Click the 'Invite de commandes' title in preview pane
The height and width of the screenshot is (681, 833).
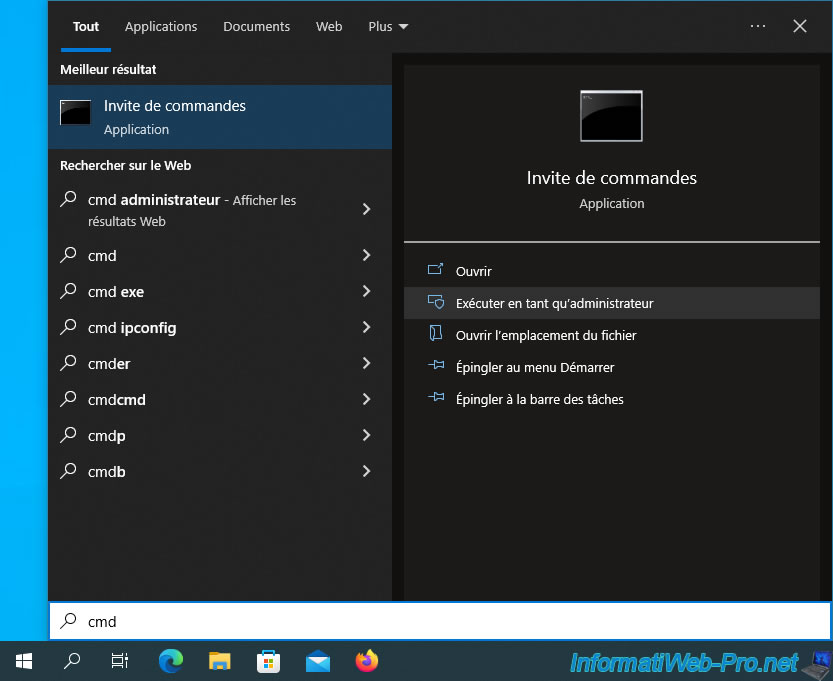coord(611,178)
